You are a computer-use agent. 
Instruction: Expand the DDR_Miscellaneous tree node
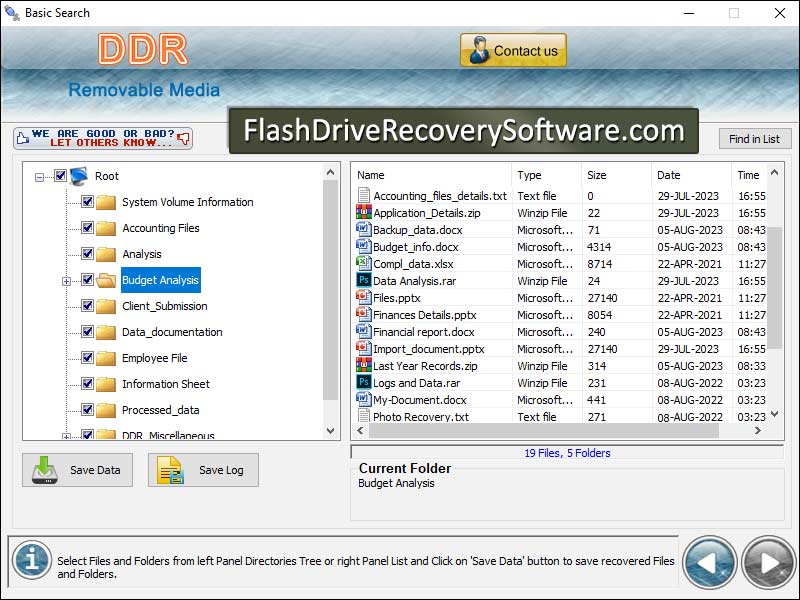click(x=66, y=437)
